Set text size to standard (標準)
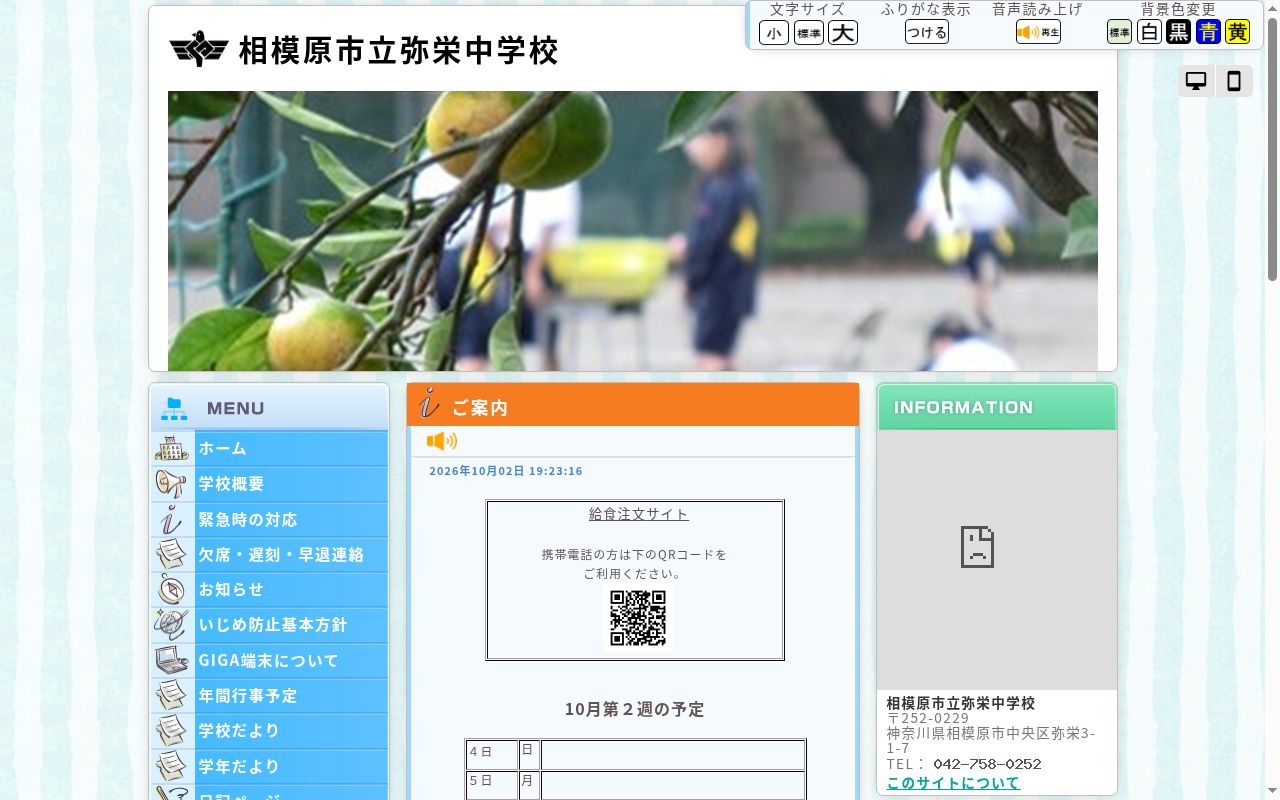 pos(809,33)
